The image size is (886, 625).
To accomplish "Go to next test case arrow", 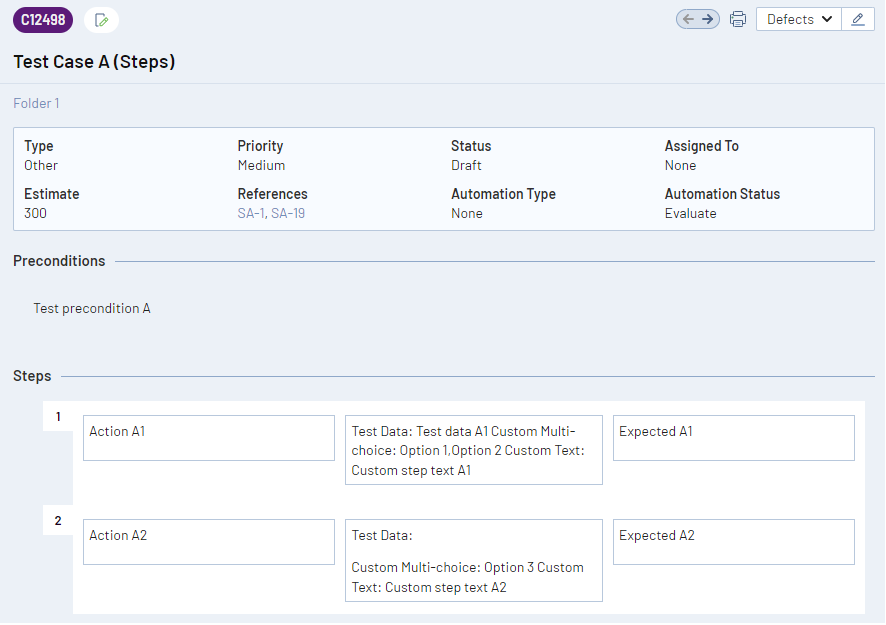I will pos(708,19).
